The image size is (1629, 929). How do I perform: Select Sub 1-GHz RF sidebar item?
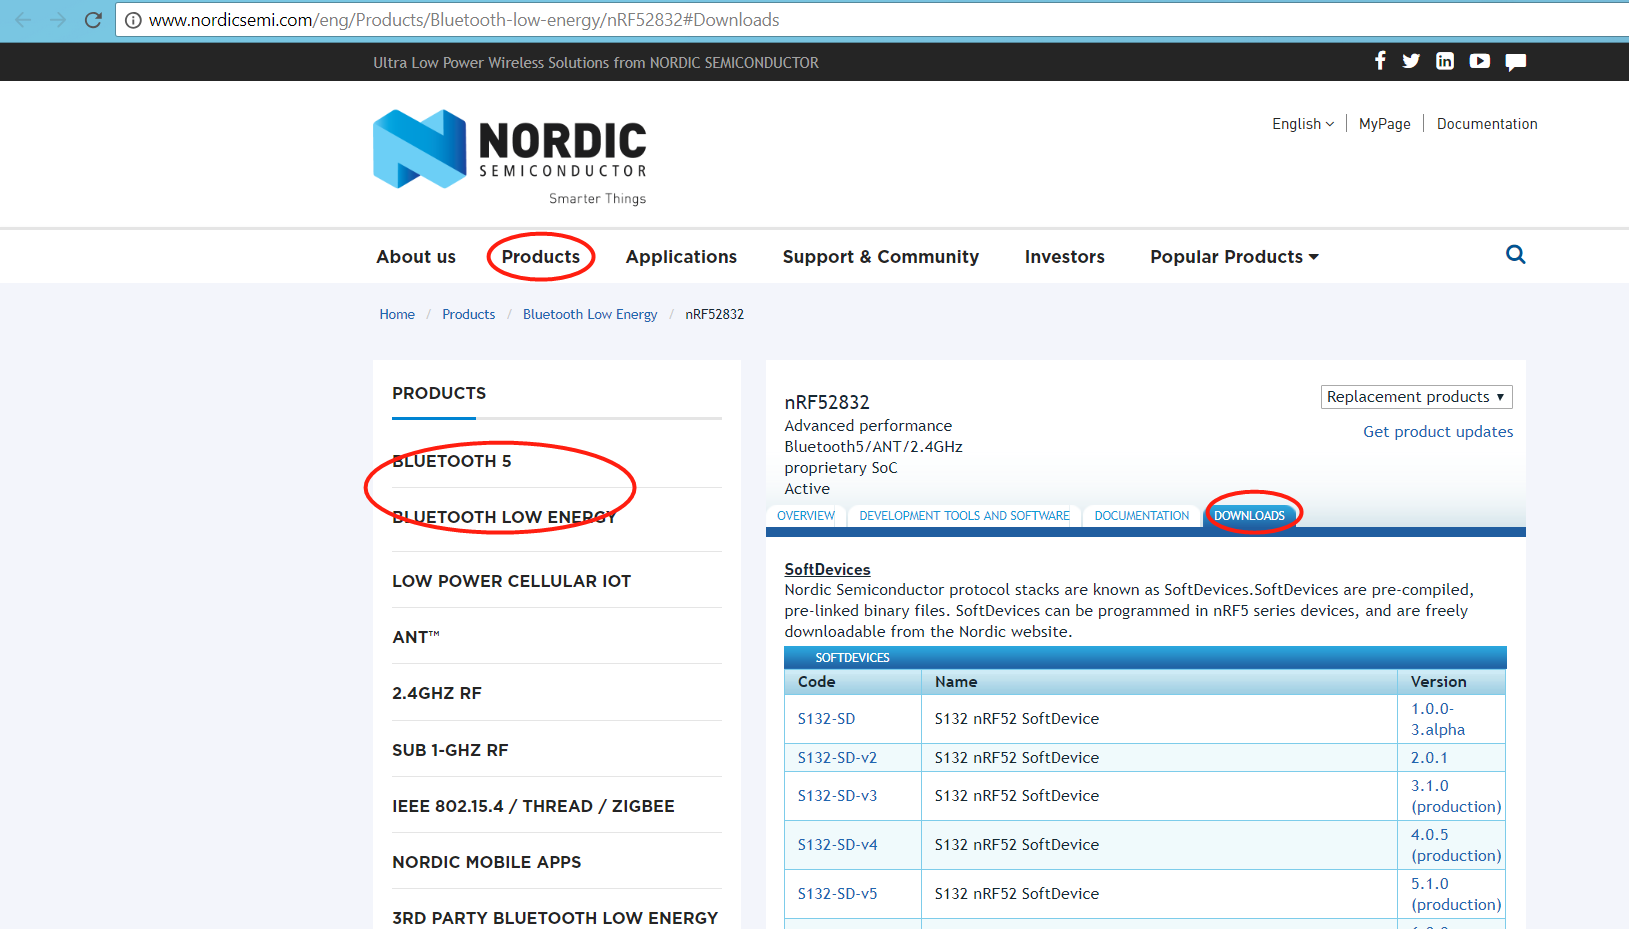[x=450, y=750]
